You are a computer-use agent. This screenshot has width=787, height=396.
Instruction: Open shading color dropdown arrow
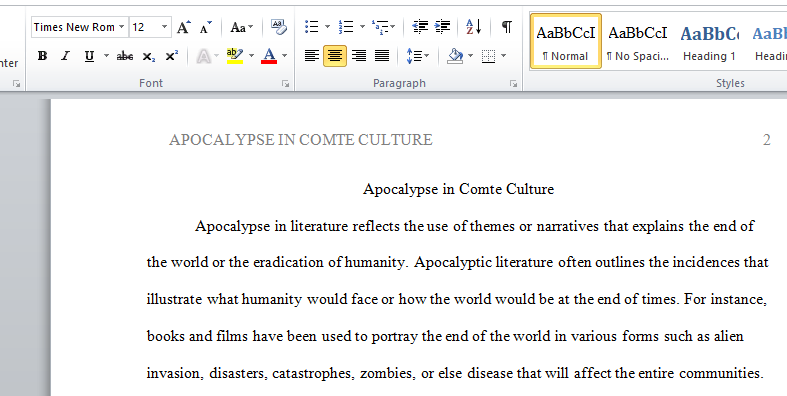pyautogui.click(x=470, y=56)
